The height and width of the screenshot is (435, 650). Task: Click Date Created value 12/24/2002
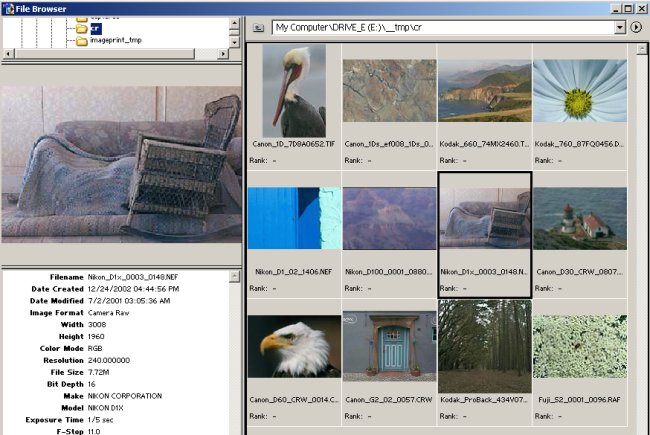133,289
